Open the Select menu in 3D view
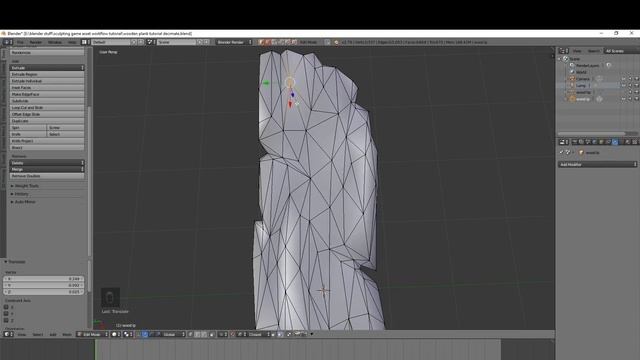 click(38, 334)
